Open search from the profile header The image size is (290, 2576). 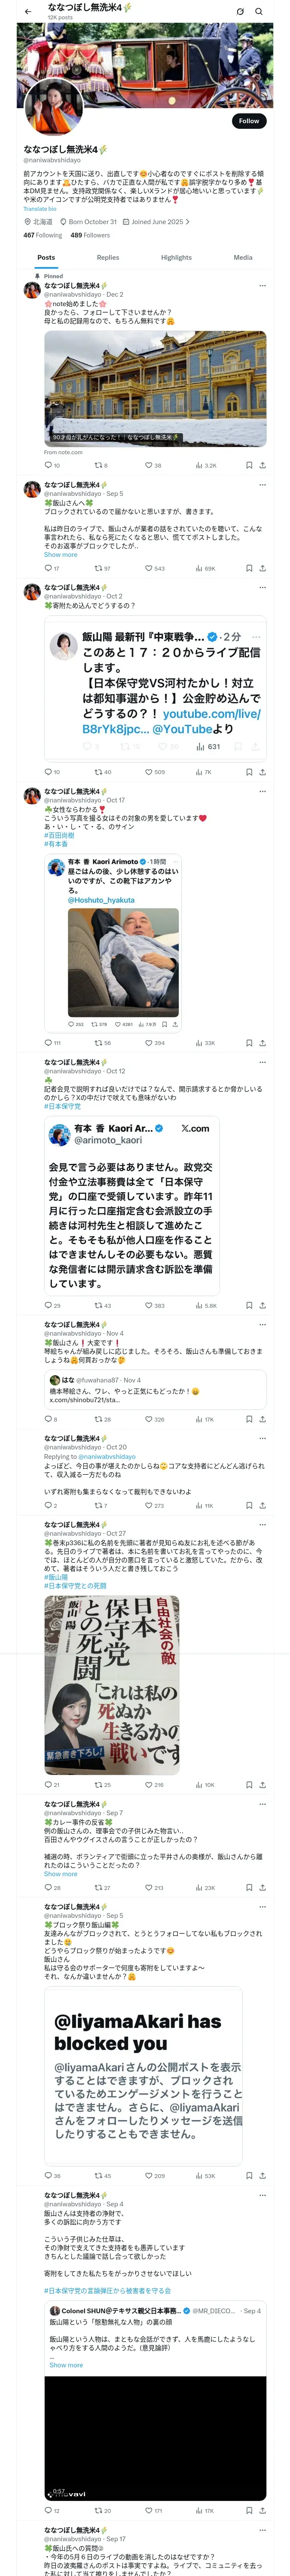coord(259,12)
